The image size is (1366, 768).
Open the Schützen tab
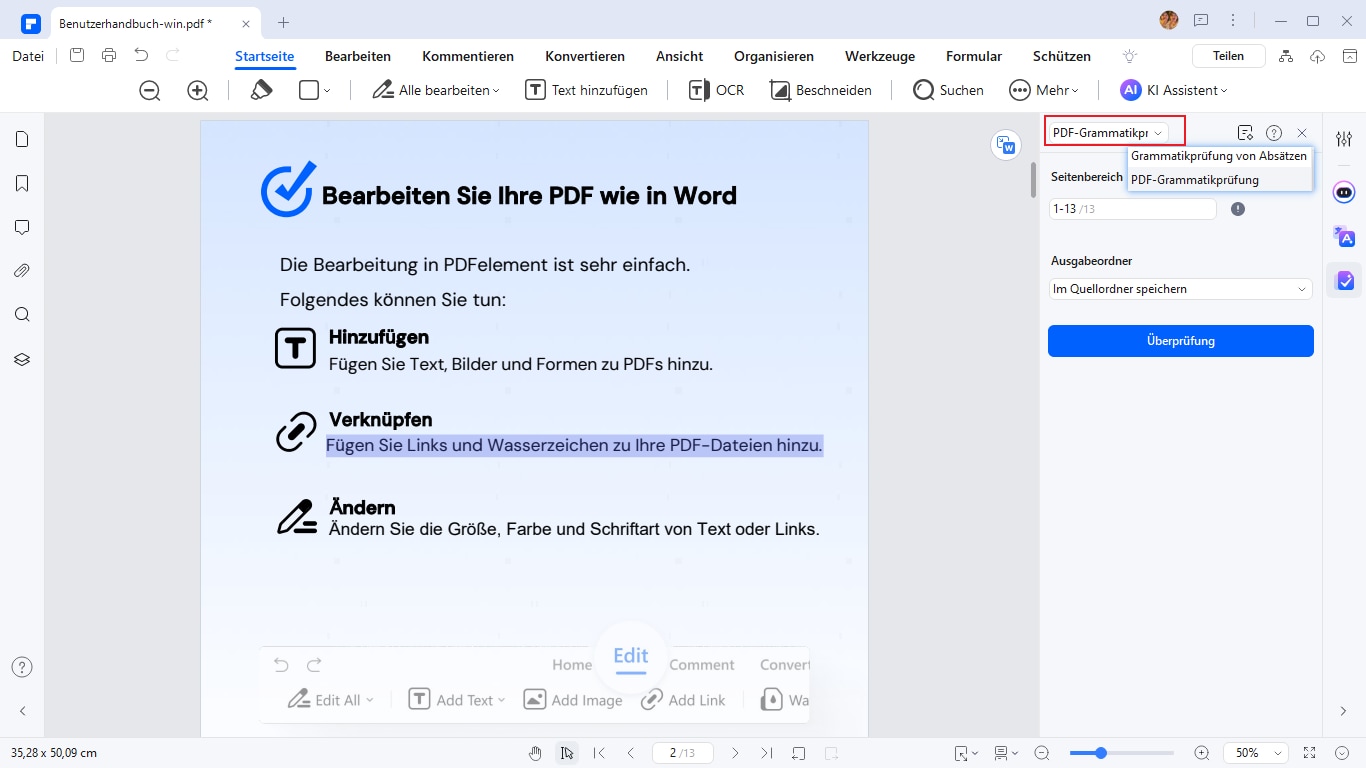tap(1062, 56)
